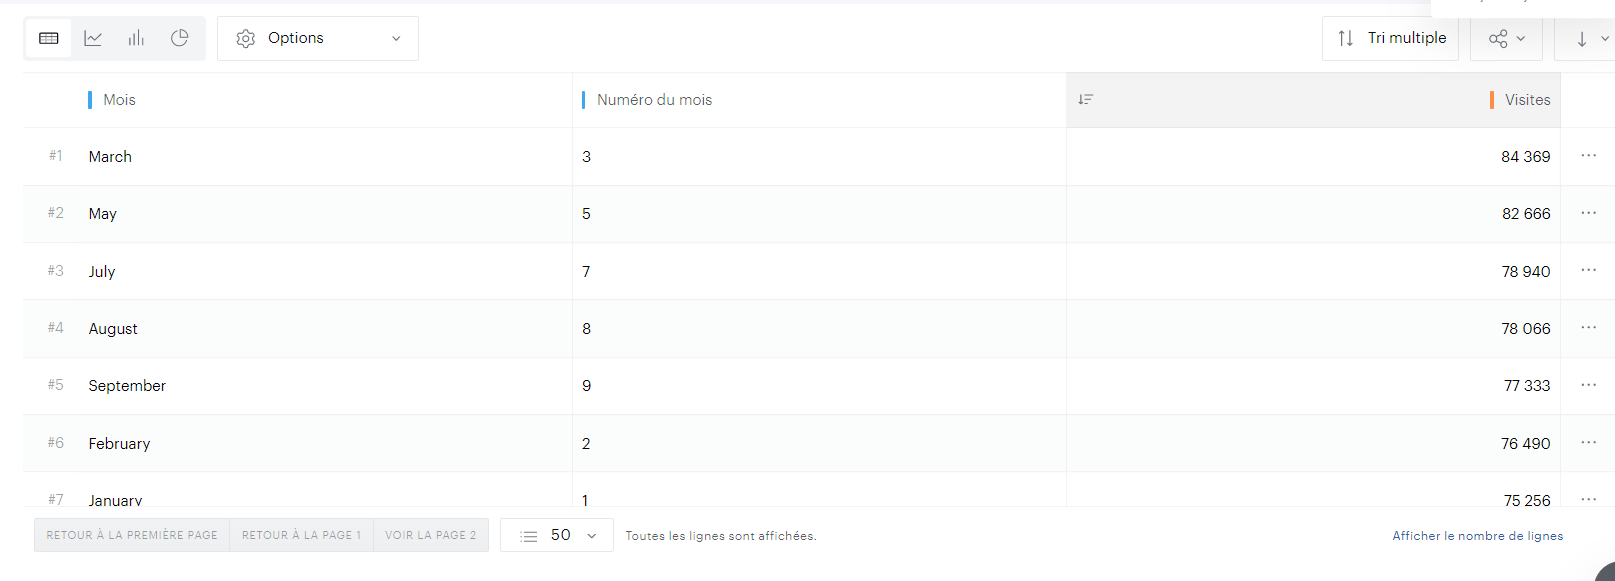Screen dimensions: 1615x581
Task: Click Voir la page 2
Action: (431, 536)
